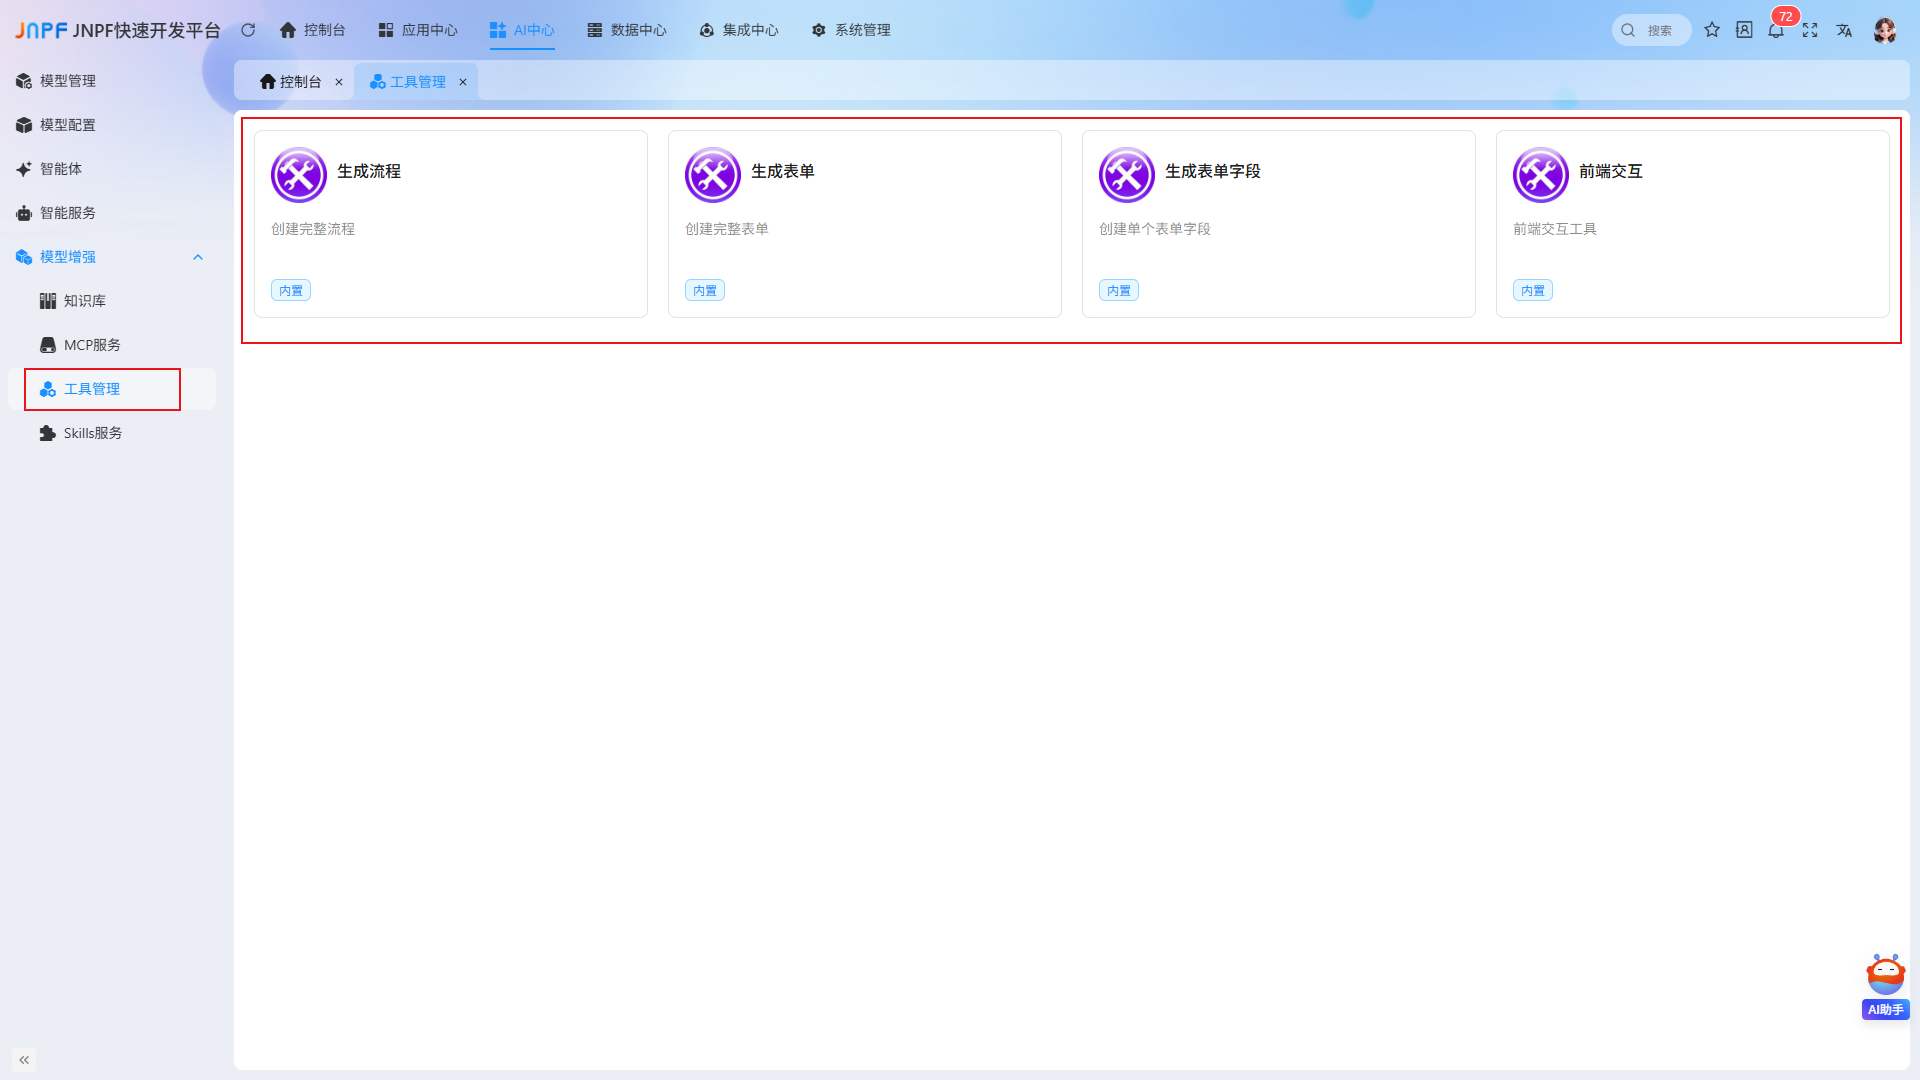This screenshot has height=1080, width=1920.
Task: Toggle fullscreen mode icon
Action: pyautogui.click(x=1810, y=30)
